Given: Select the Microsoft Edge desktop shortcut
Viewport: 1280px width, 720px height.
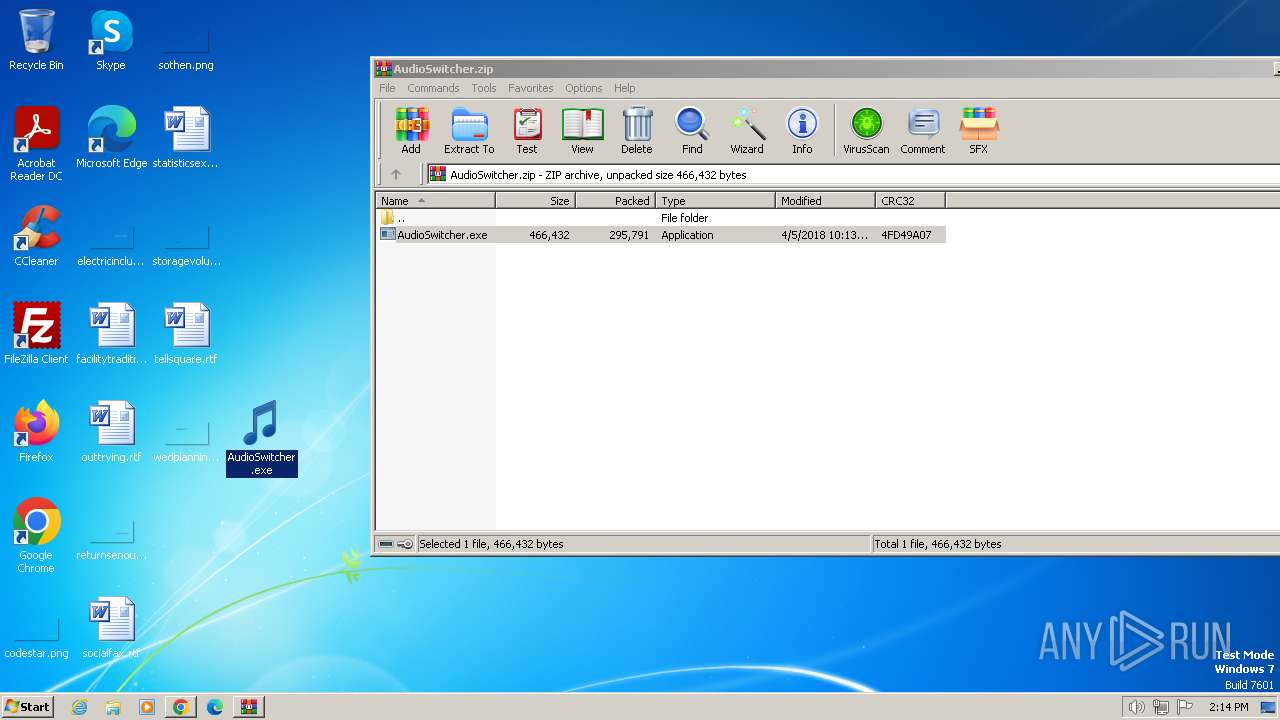Looking at the screenshot, I should click(111, 138).
